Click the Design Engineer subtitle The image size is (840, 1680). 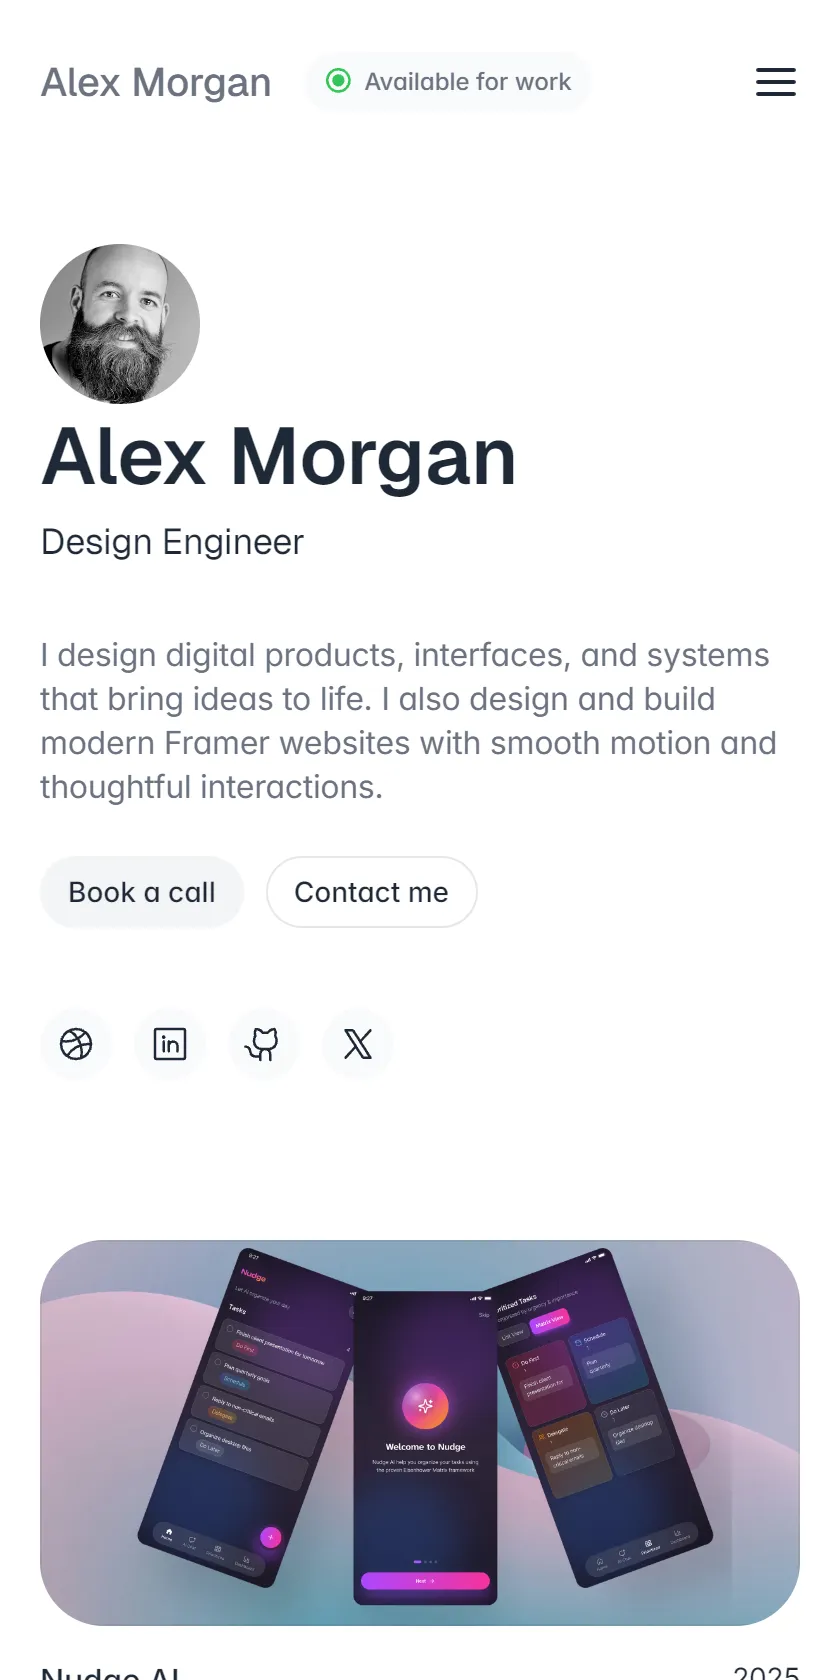[x=172, y=542]
